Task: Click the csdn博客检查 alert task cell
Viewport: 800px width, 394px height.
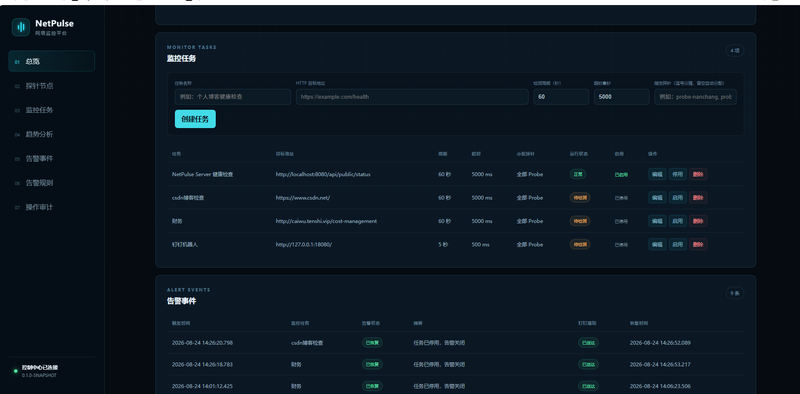Action: [x=307, y=342]
